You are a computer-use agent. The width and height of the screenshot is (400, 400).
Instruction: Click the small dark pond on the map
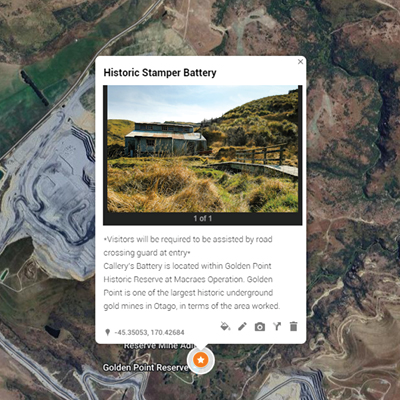pos(52,331)
